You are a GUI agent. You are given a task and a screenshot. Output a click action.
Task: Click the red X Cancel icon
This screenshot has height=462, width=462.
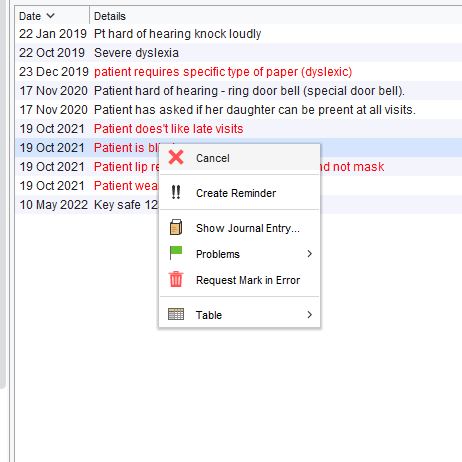point(176,157)
